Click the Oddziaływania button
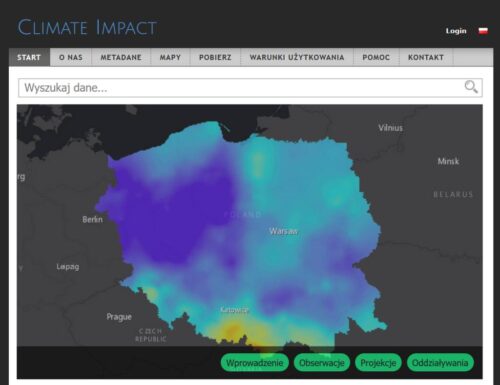Image resolution: width=500 pixels, height=385 pixels. click(440, 363)
